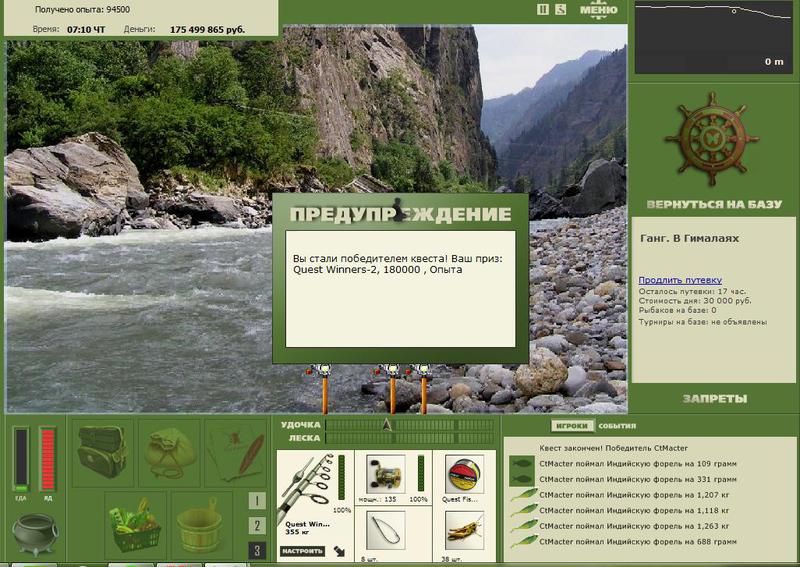Click the time 07:10 ЧТ
This screenshot has height=567, width=800.
86,30
